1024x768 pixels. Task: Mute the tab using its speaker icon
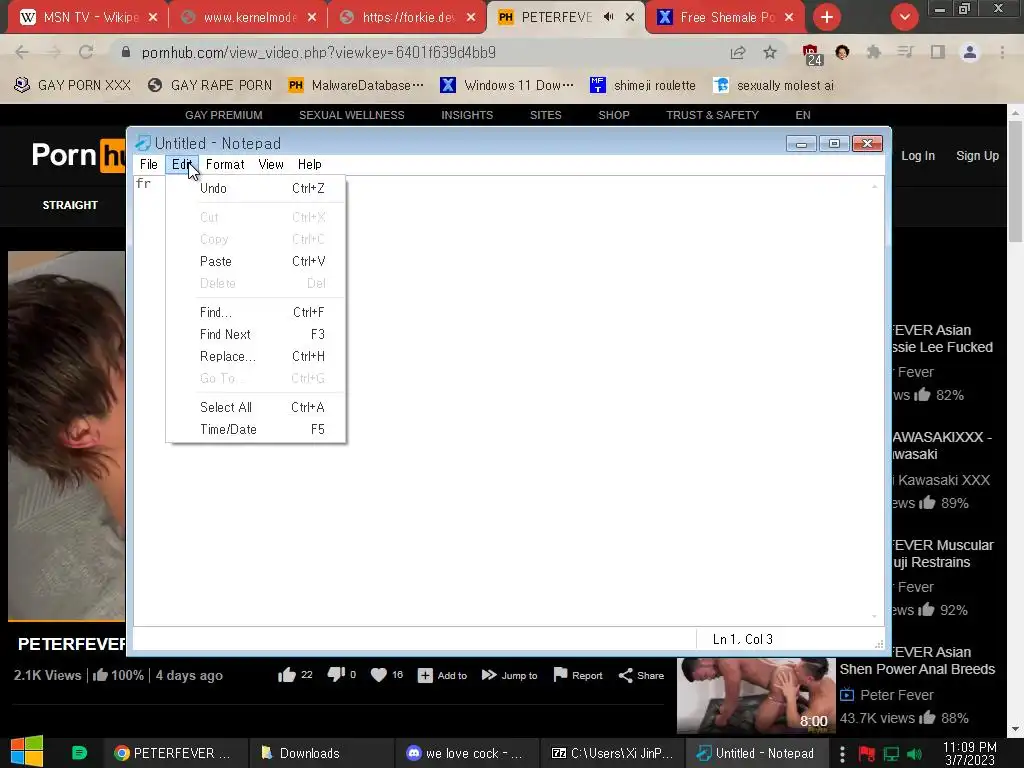(x=609, y=17)
